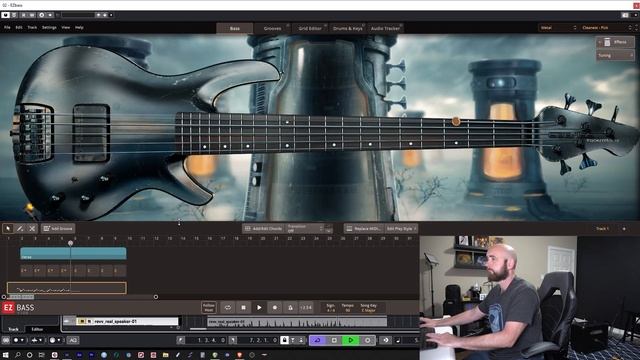
Task: Toggle host cycle loop button
Action: click(x=318, y=340)
